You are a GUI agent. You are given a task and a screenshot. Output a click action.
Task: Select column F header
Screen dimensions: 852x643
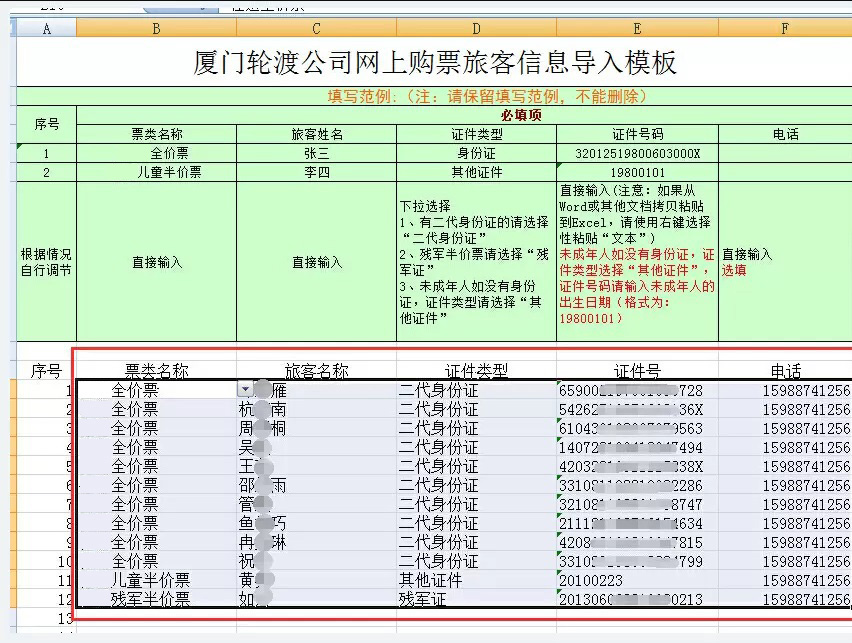coord(785,28)
